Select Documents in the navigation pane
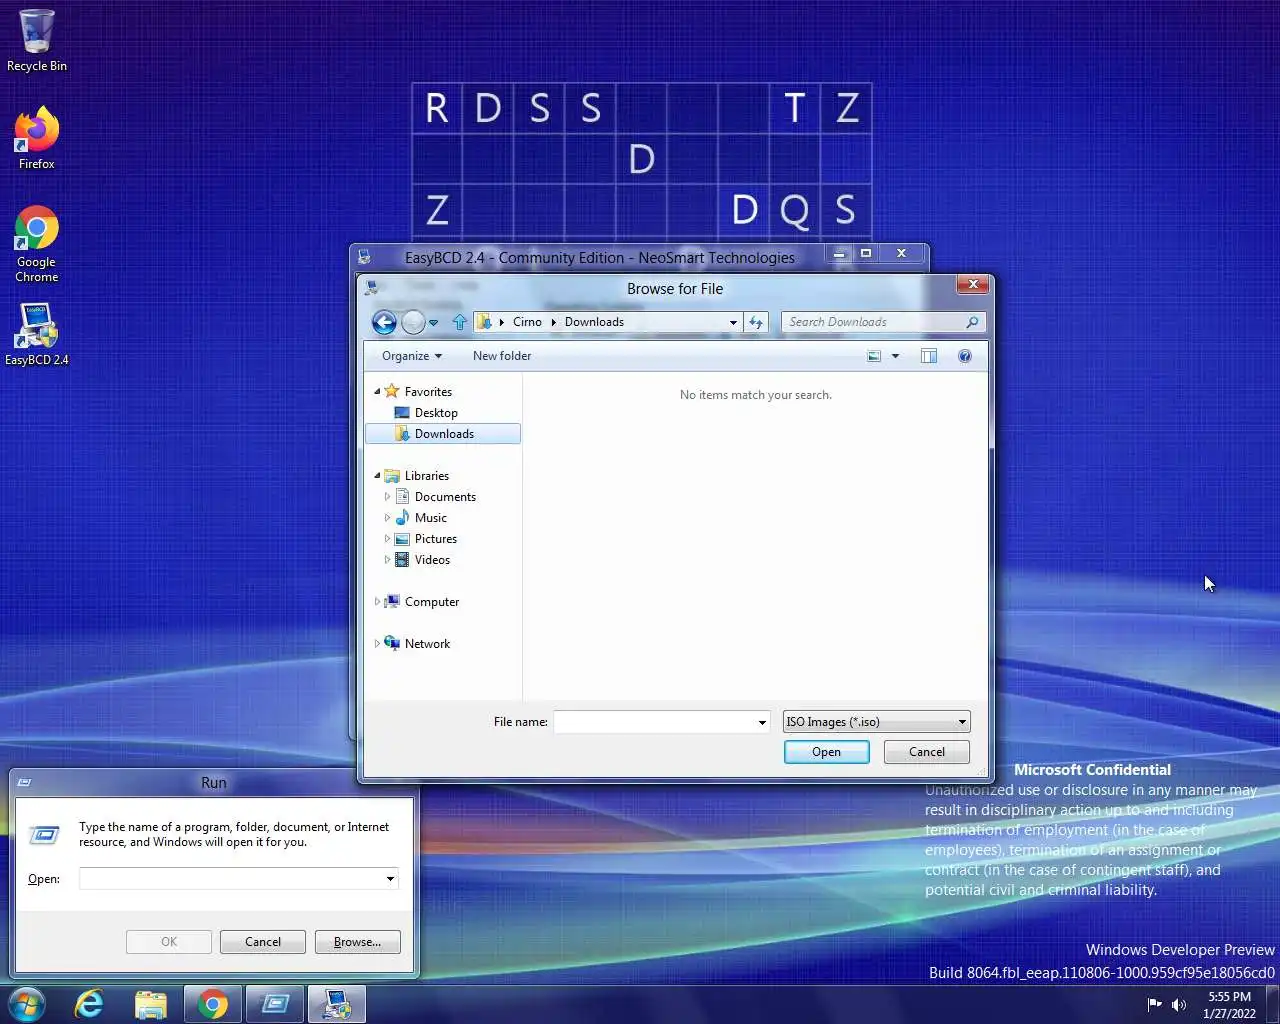Viewport: 1280px width, 1024px height. point(445,497)
